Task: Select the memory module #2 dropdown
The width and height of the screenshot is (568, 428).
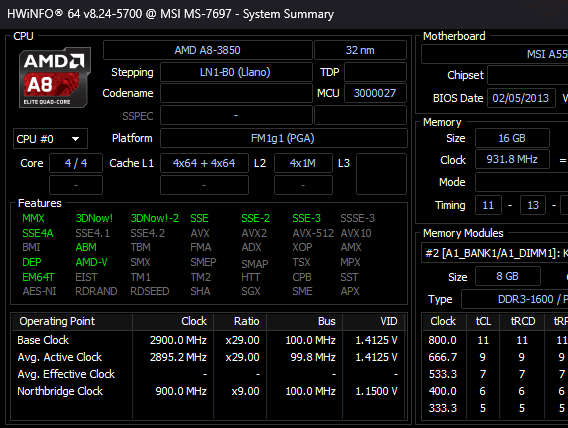Action: click(x=495, y=253)
